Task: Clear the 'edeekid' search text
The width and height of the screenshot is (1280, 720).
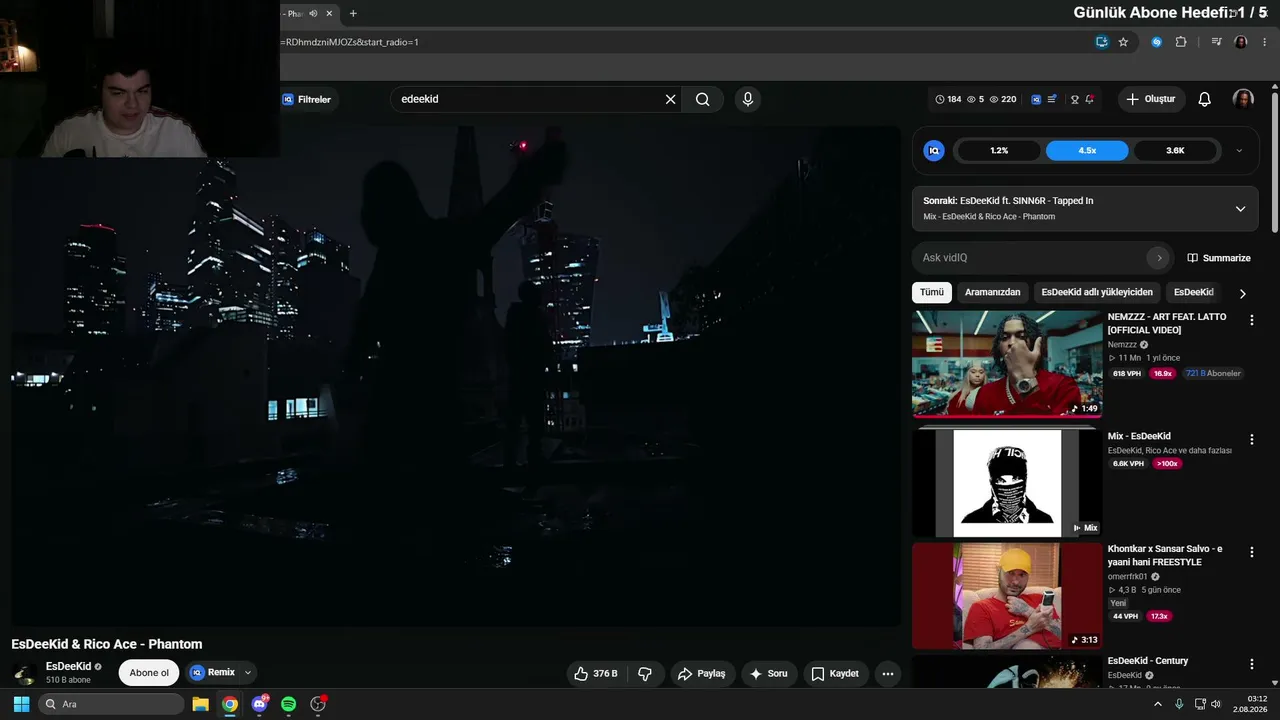Action: click(x=670, y=99)
